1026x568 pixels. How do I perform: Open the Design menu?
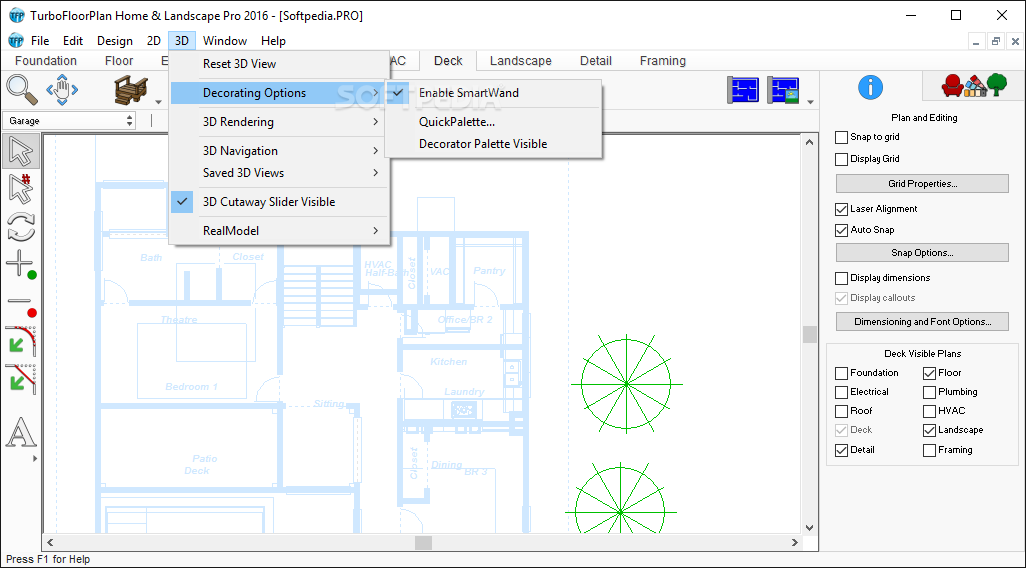115,41
